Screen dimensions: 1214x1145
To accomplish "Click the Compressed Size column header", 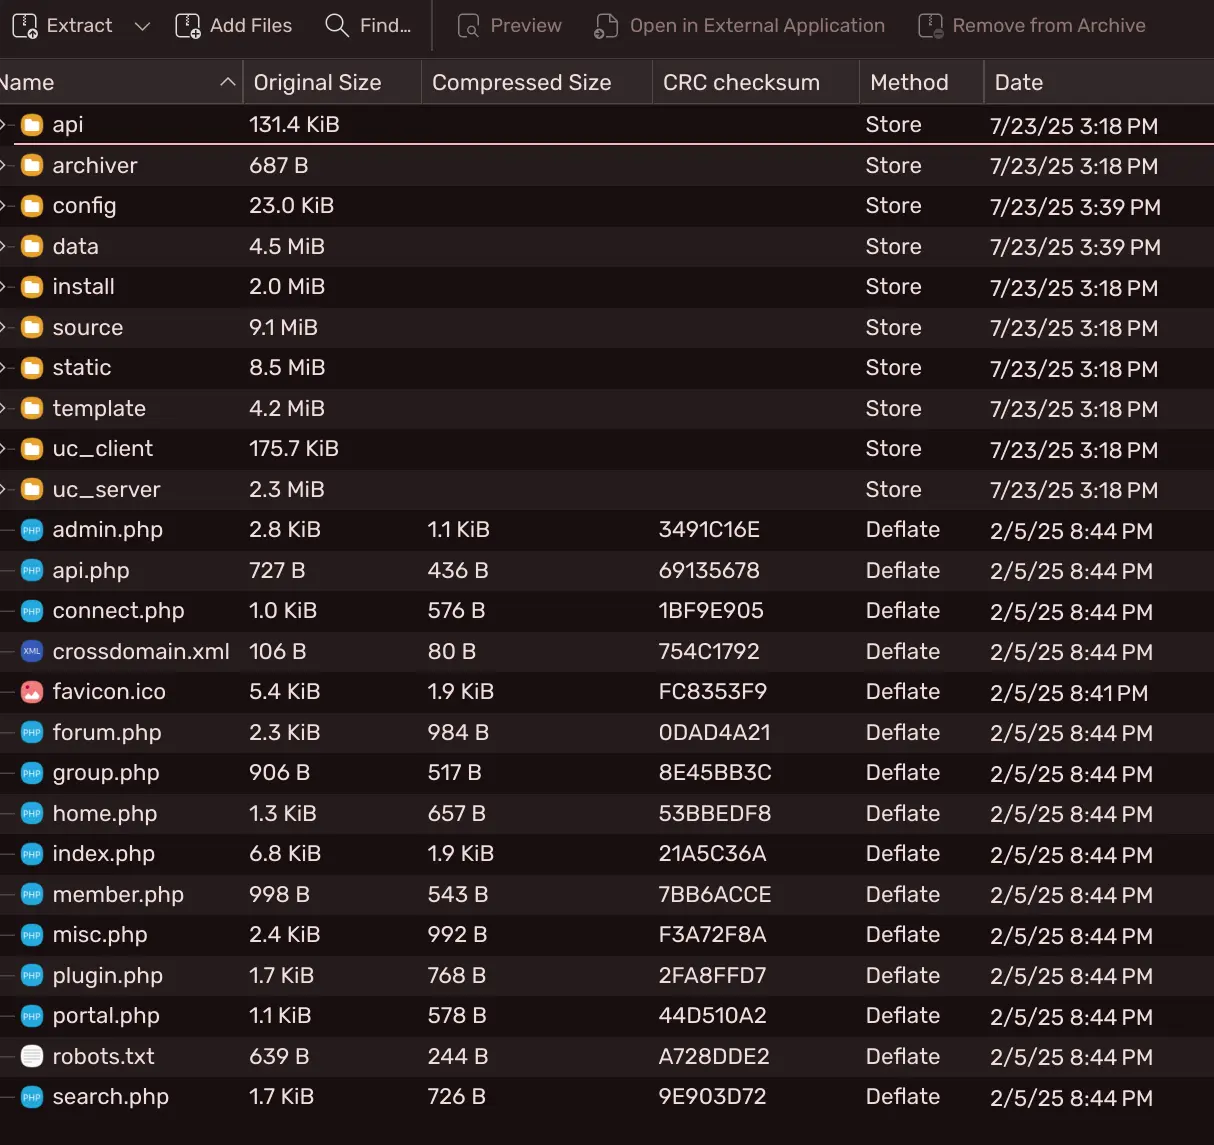I will [x=521, y=83].
